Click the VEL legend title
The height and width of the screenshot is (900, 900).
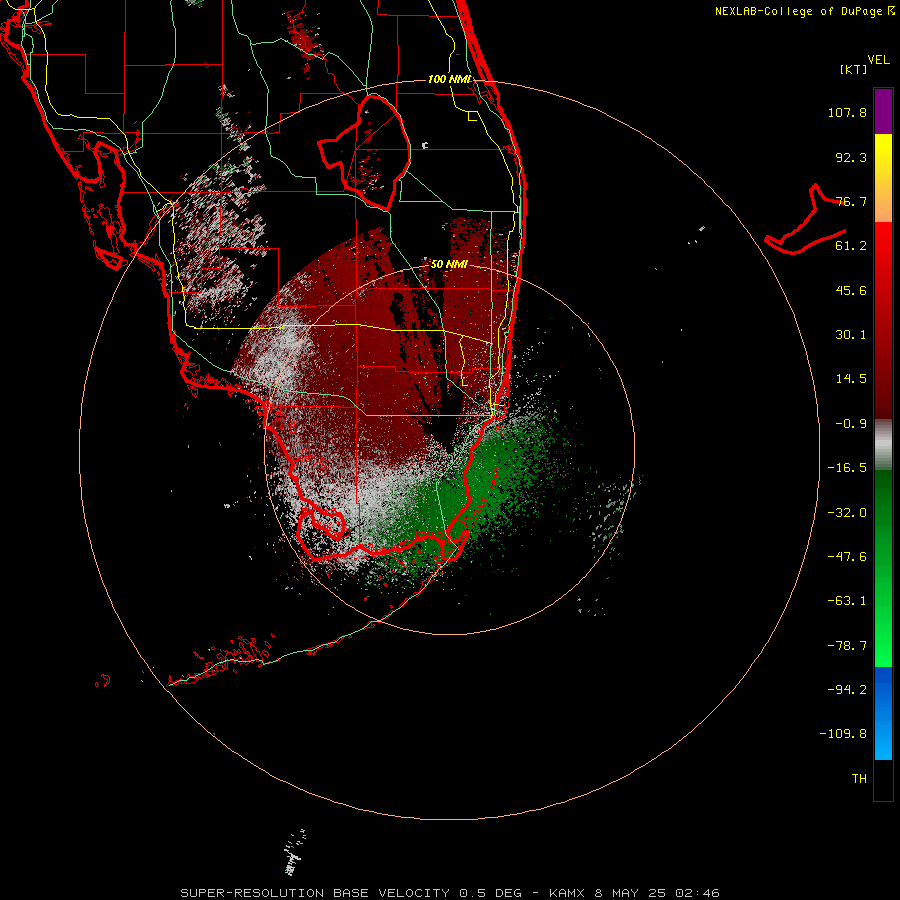(879, 59)
